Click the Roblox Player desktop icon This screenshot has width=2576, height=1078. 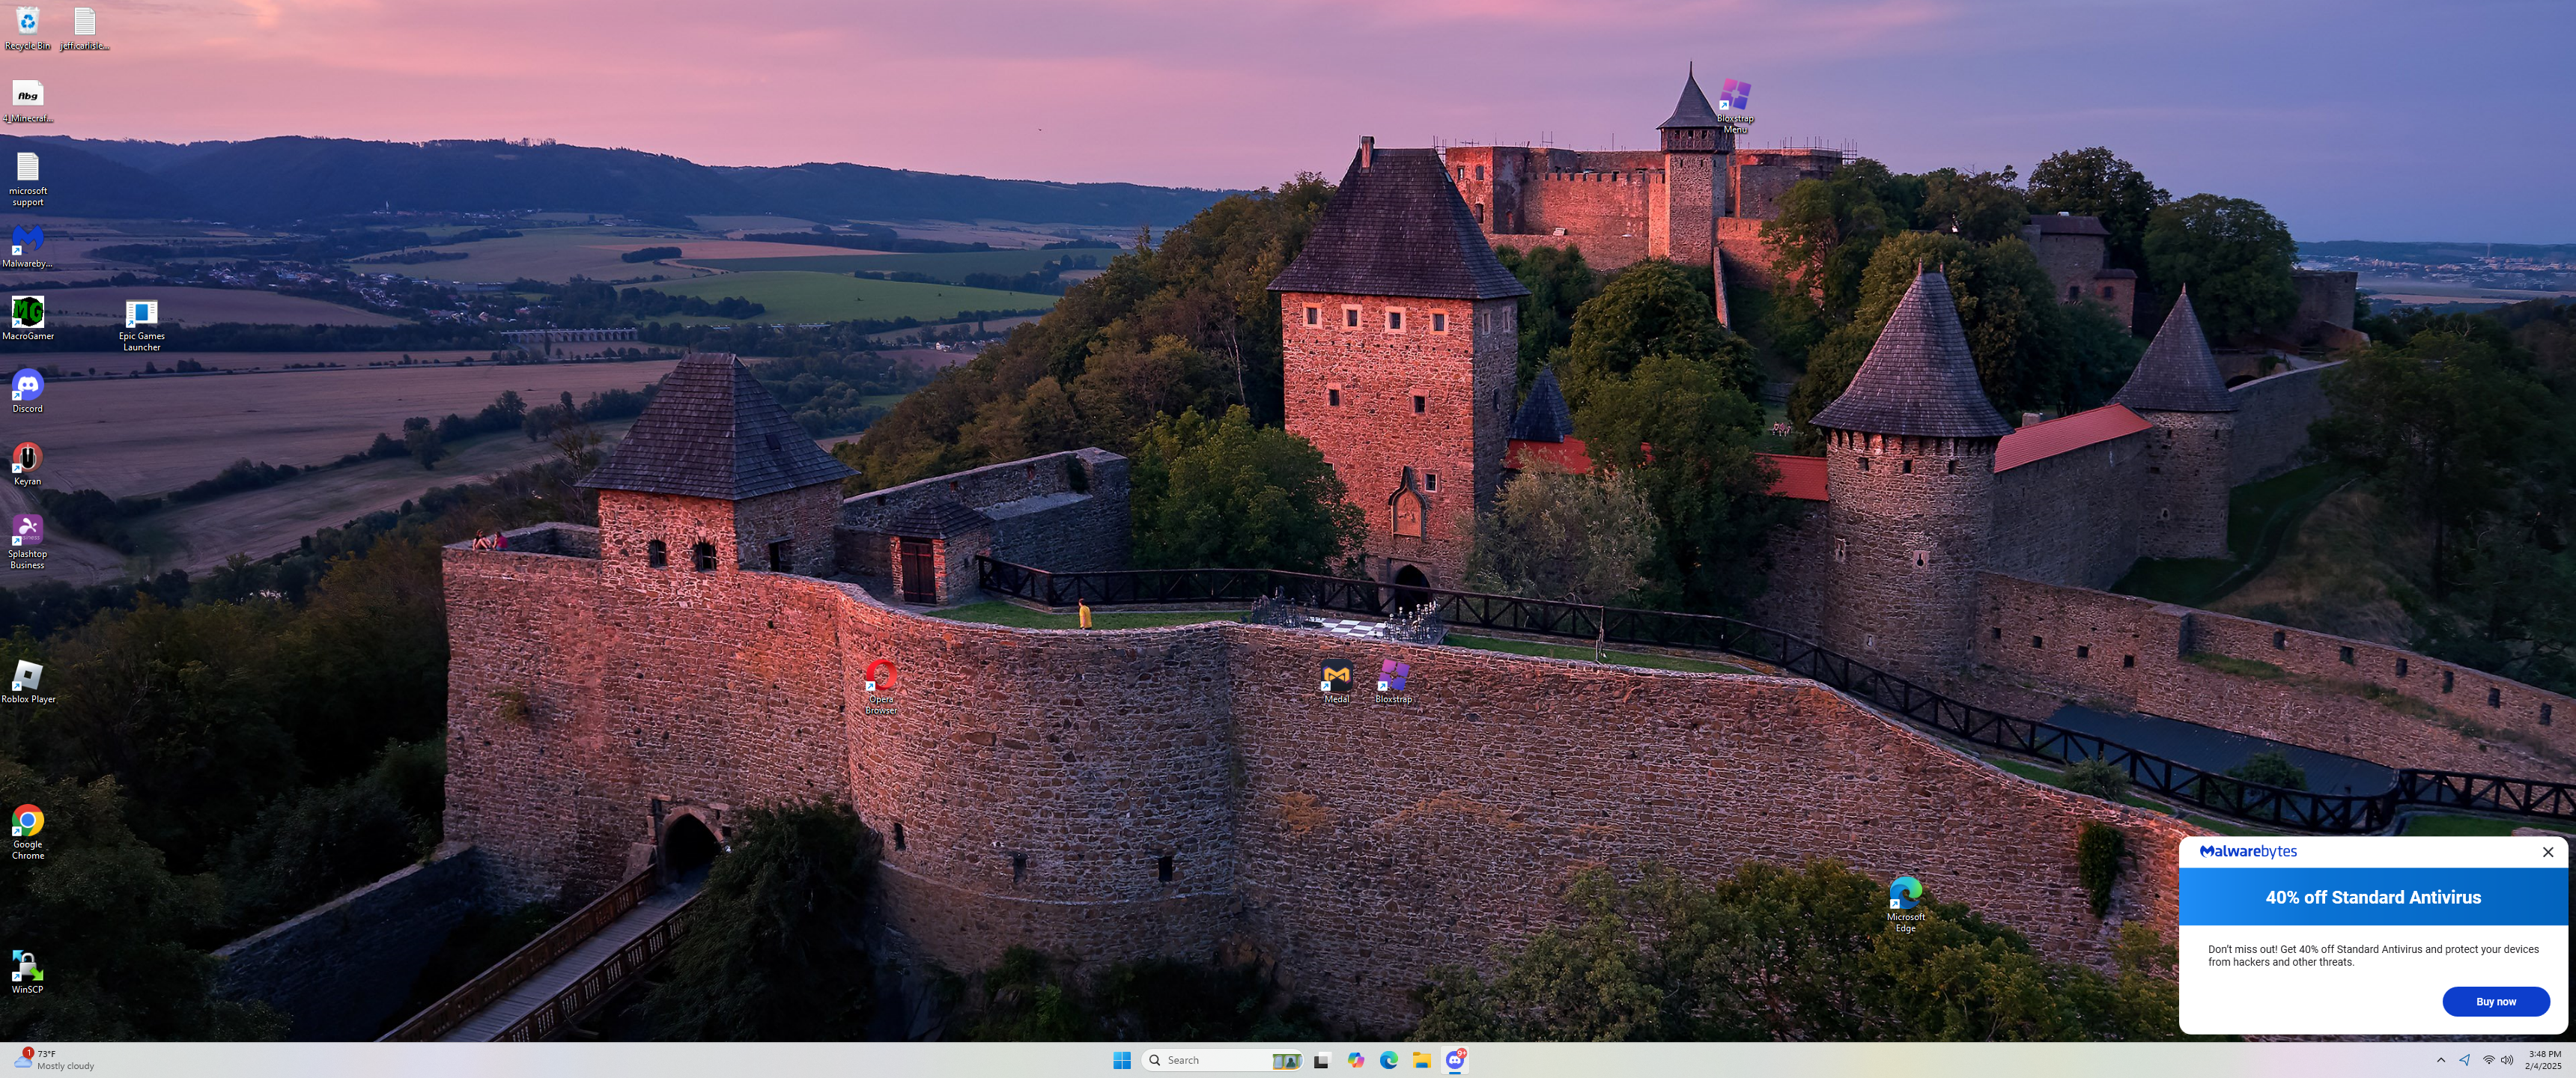coord(27,676)
